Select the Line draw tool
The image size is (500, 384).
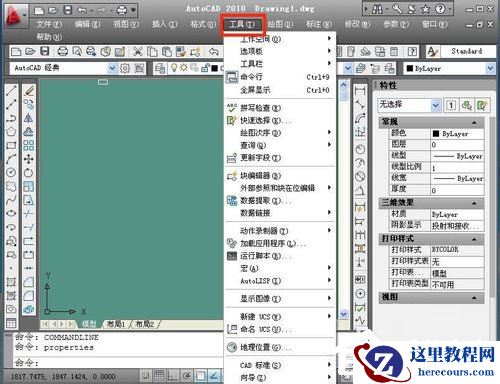click(x=11, y=90)
